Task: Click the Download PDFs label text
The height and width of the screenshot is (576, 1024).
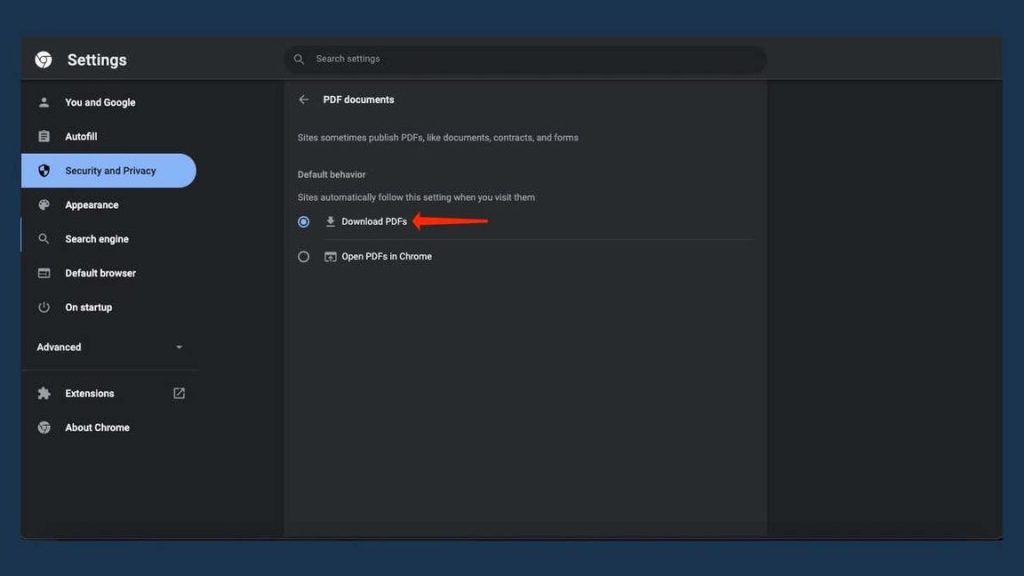Action: [x=374, y=221]
